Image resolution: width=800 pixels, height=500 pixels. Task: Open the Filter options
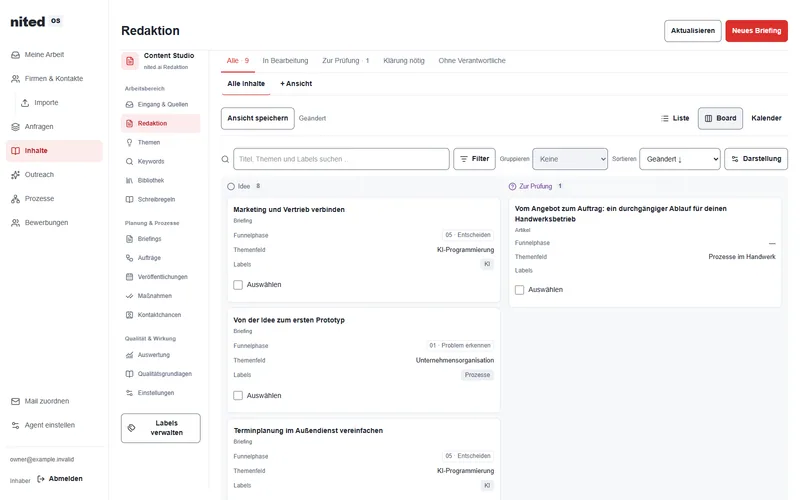point(474,159)
